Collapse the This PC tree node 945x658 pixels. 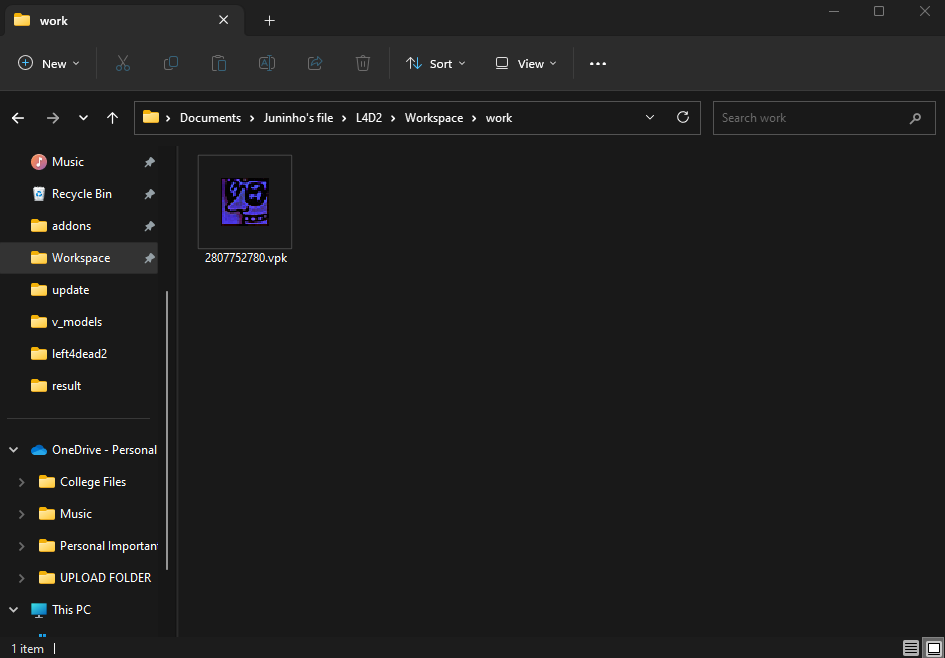[x=14, y=610]
